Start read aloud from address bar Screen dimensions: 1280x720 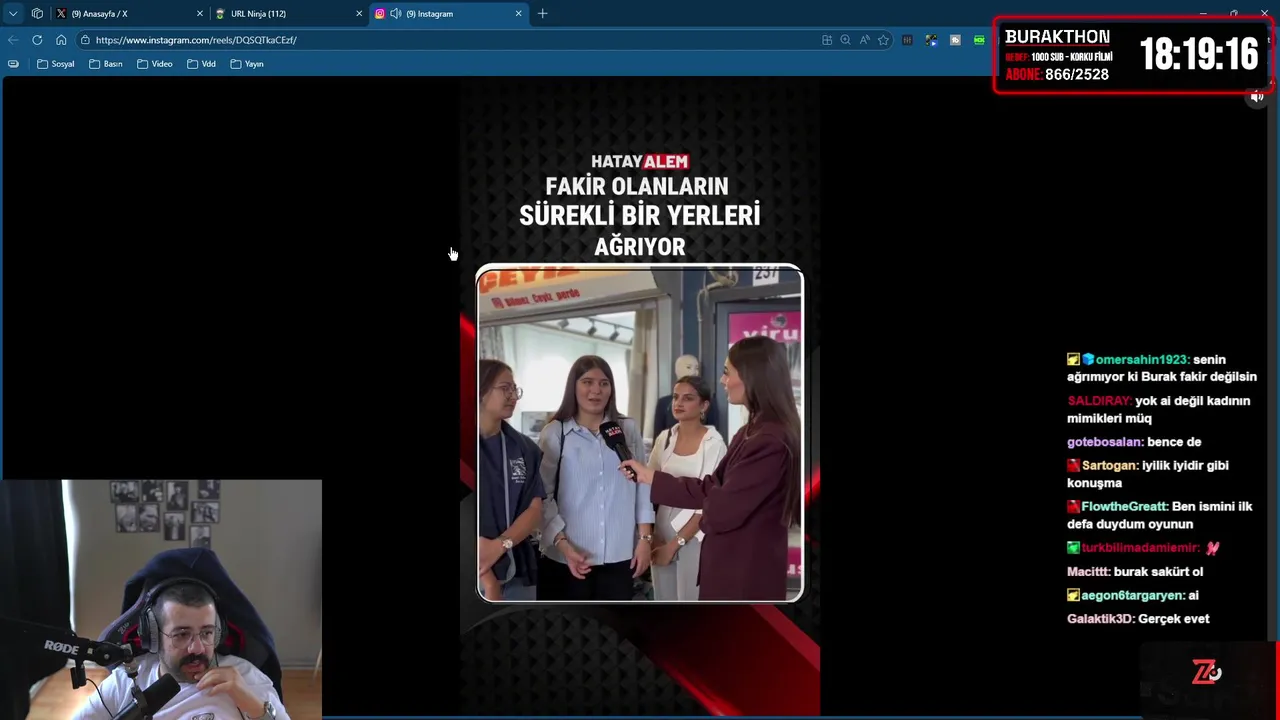[x=864, y=40]
